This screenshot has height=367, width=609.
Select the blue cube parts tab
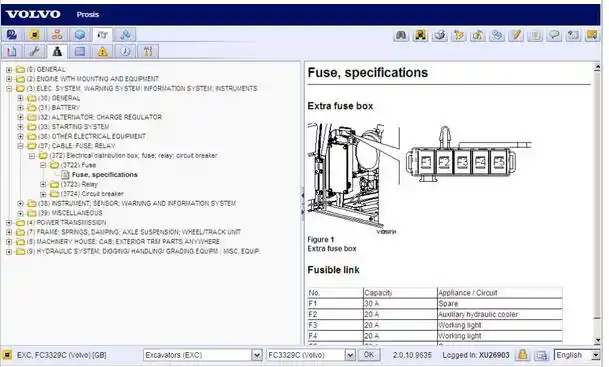pos(80,35)
